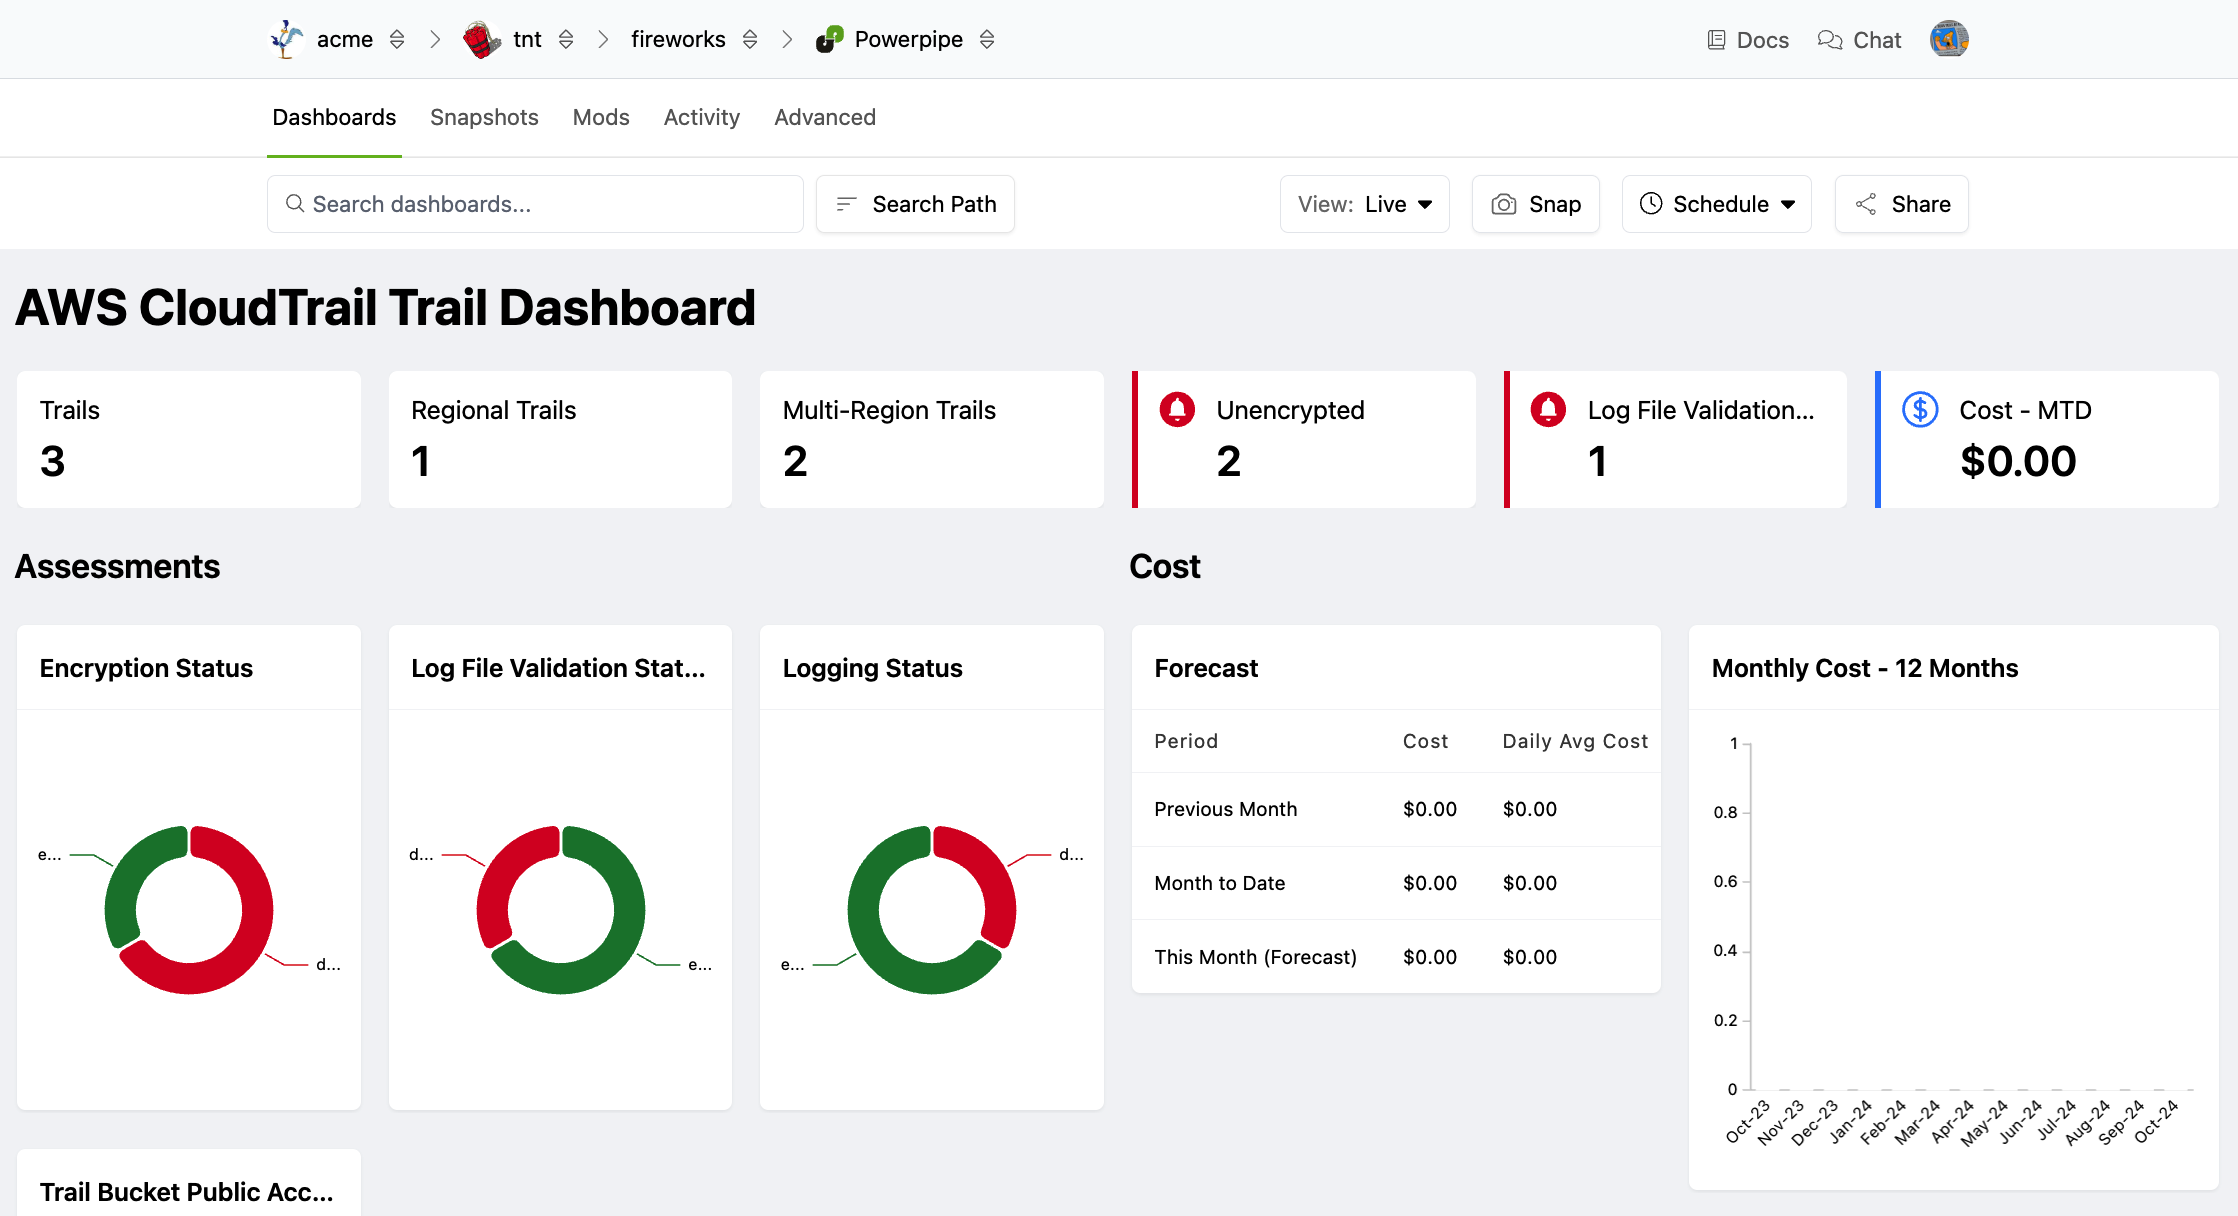Image resolution: width=2238 pixels, height=1216 pixels.
Task: Open the View: Live dropdown
Action: [1364, 204]
